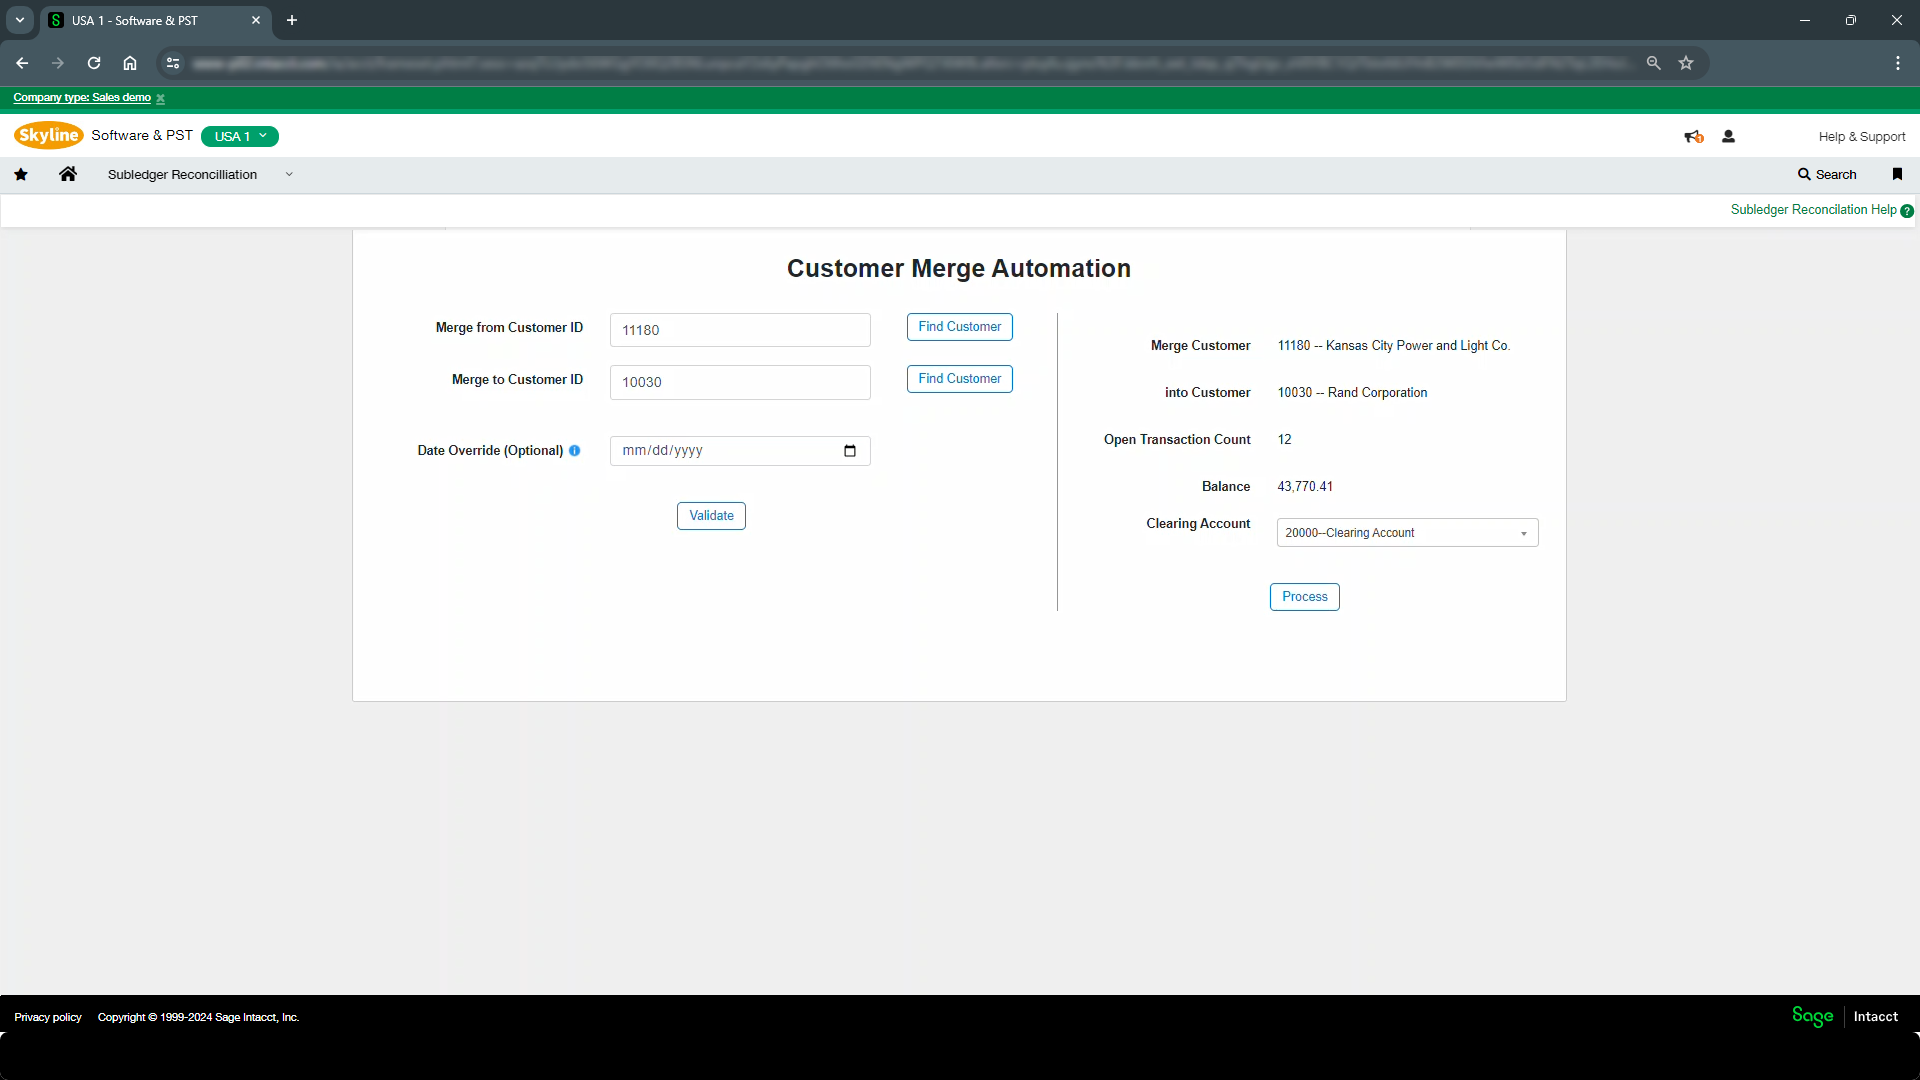Click the Merge to Customer ID field

click(740, 382)
